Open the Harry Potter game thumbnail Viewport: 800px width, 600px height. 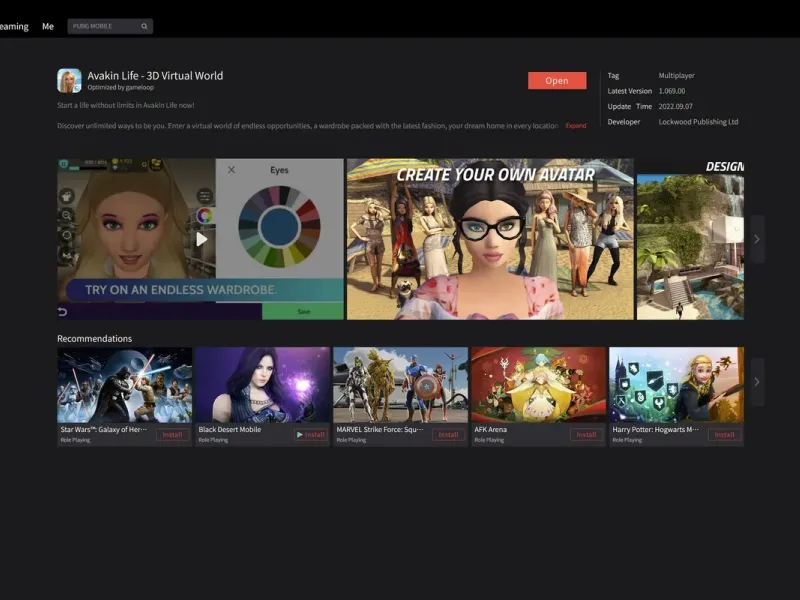pos(677,385)
